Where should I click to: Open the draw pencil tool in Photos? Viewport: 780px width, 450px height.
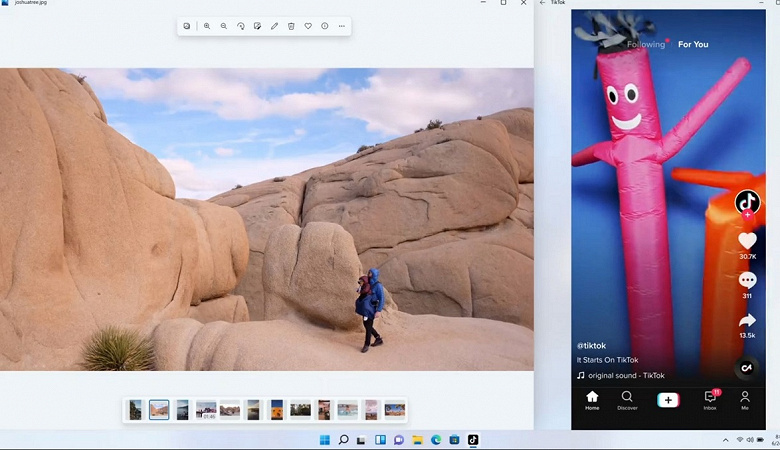coord(274,26)
